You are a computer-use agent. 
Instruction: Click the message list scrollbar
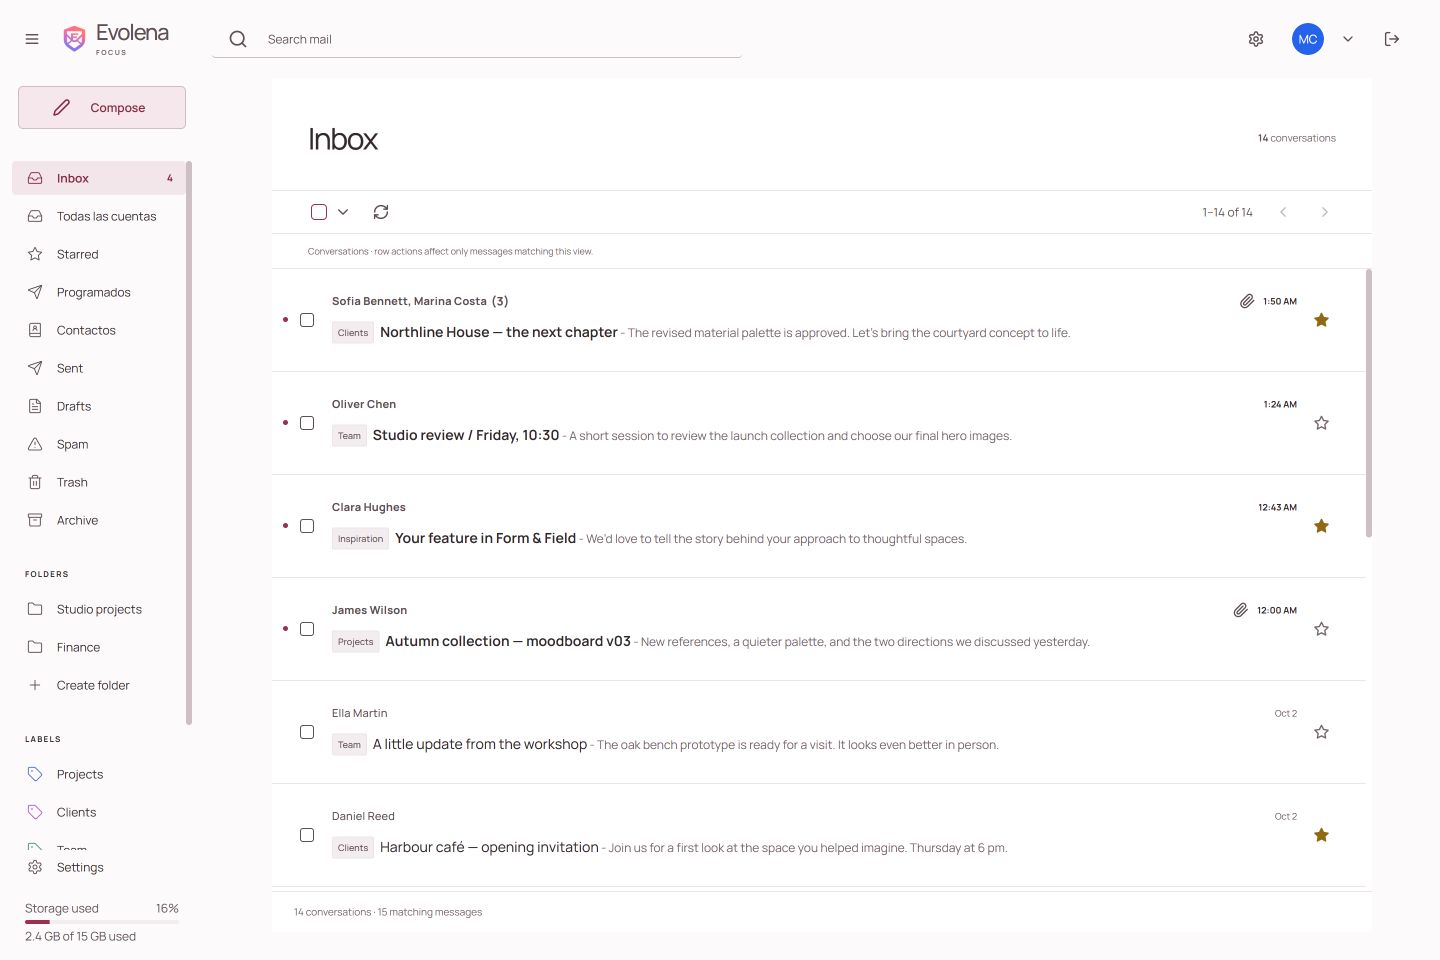pos(1369,403)
